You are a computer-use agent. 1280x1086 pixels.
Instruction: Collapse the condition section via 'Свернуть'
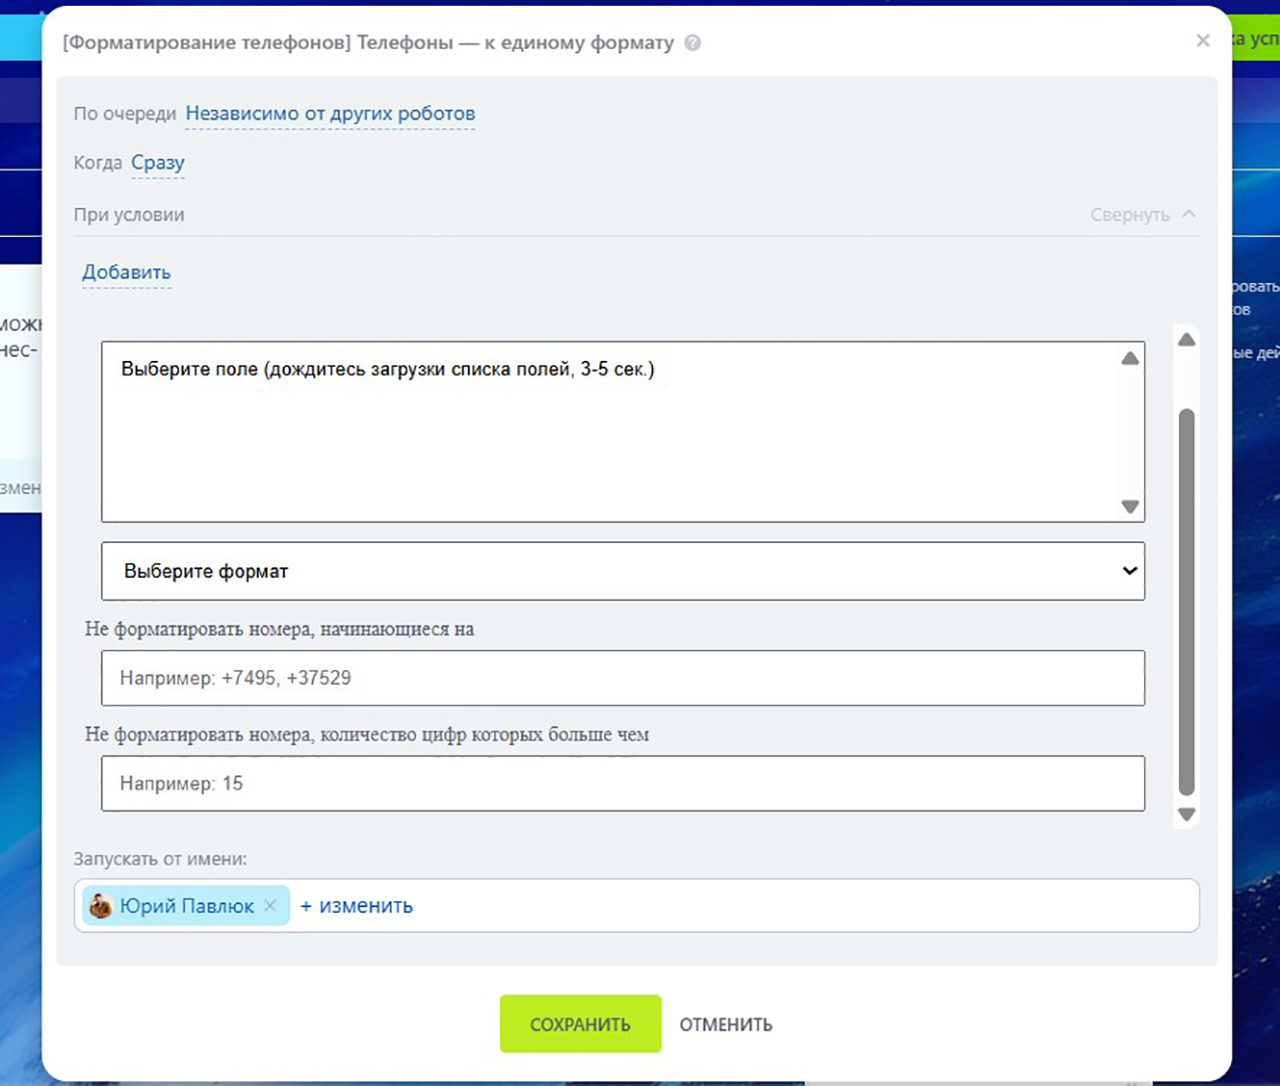pyautogui.click(x=1143, y=215)
